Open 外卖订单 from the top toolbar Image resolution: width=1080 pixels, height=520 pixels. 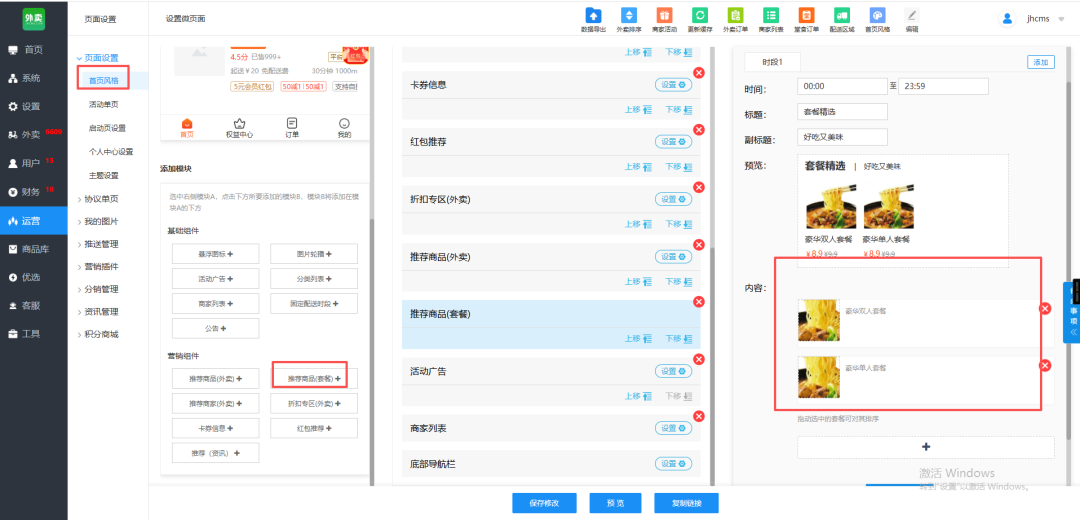click(x=735, y=16)
